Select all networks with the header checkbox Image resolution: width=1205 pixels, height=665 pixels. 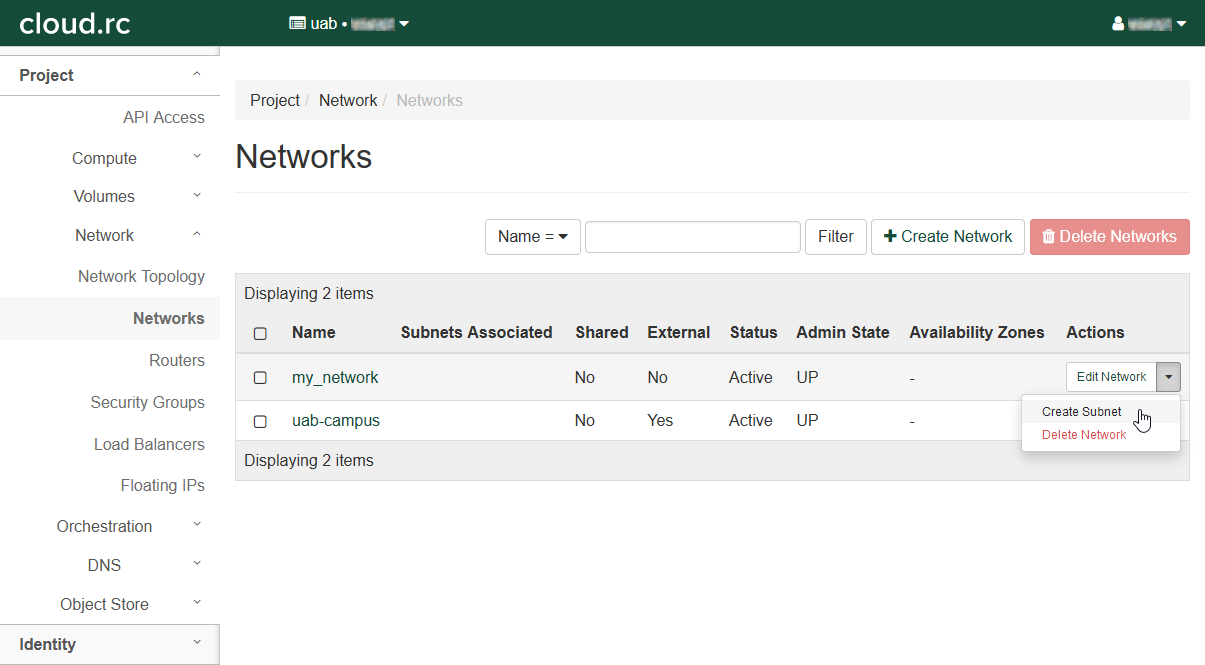pyautogui.click(x=260, y=334)
